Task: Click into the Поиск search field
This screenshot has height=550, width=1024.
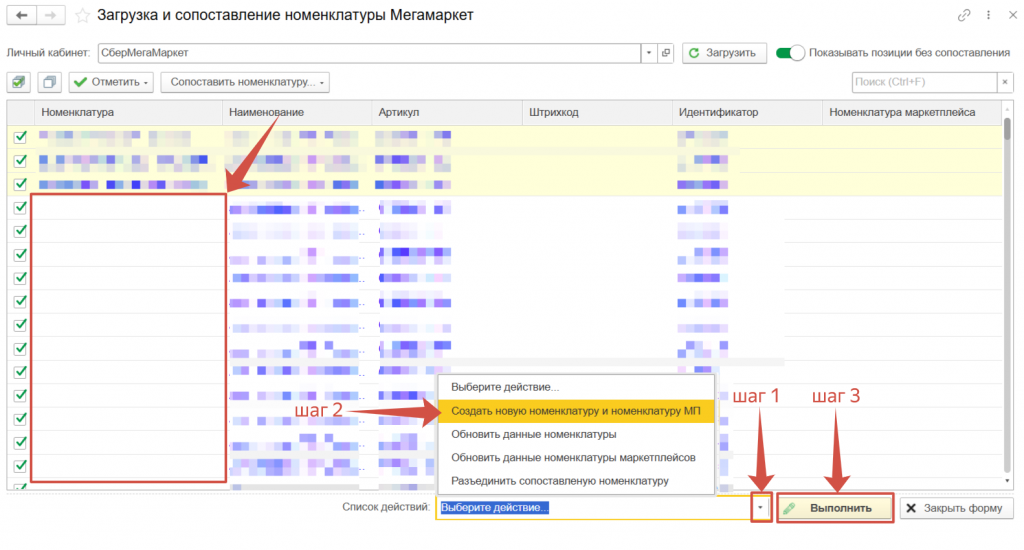Action: point(922,82)
